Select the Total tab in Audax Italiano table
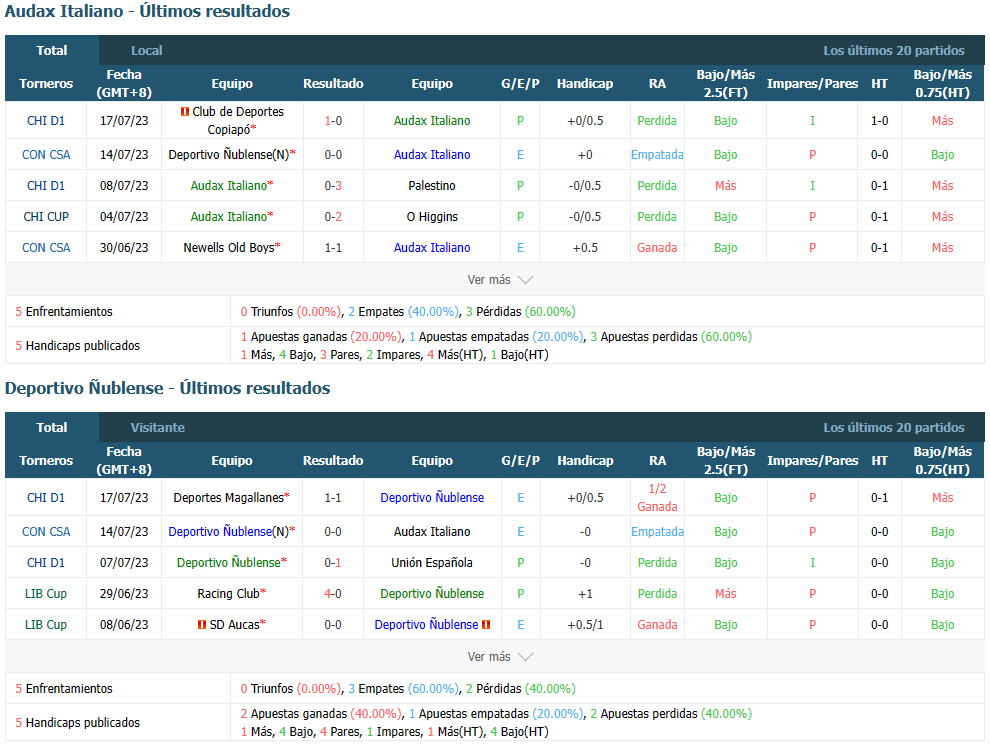Image resolution: width=990 pixels, height=747 pixels. (x=52, y=51)
